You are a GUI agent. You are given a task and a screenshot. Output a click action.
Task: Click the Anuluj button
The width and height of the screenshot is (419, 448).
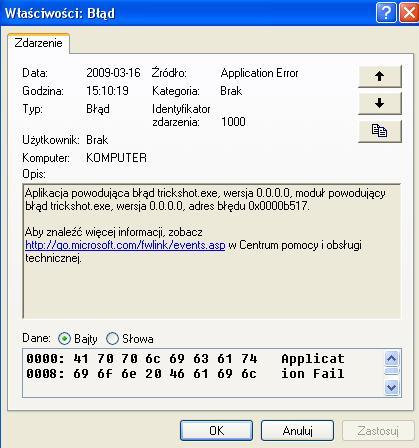click(x=297, y=431)
